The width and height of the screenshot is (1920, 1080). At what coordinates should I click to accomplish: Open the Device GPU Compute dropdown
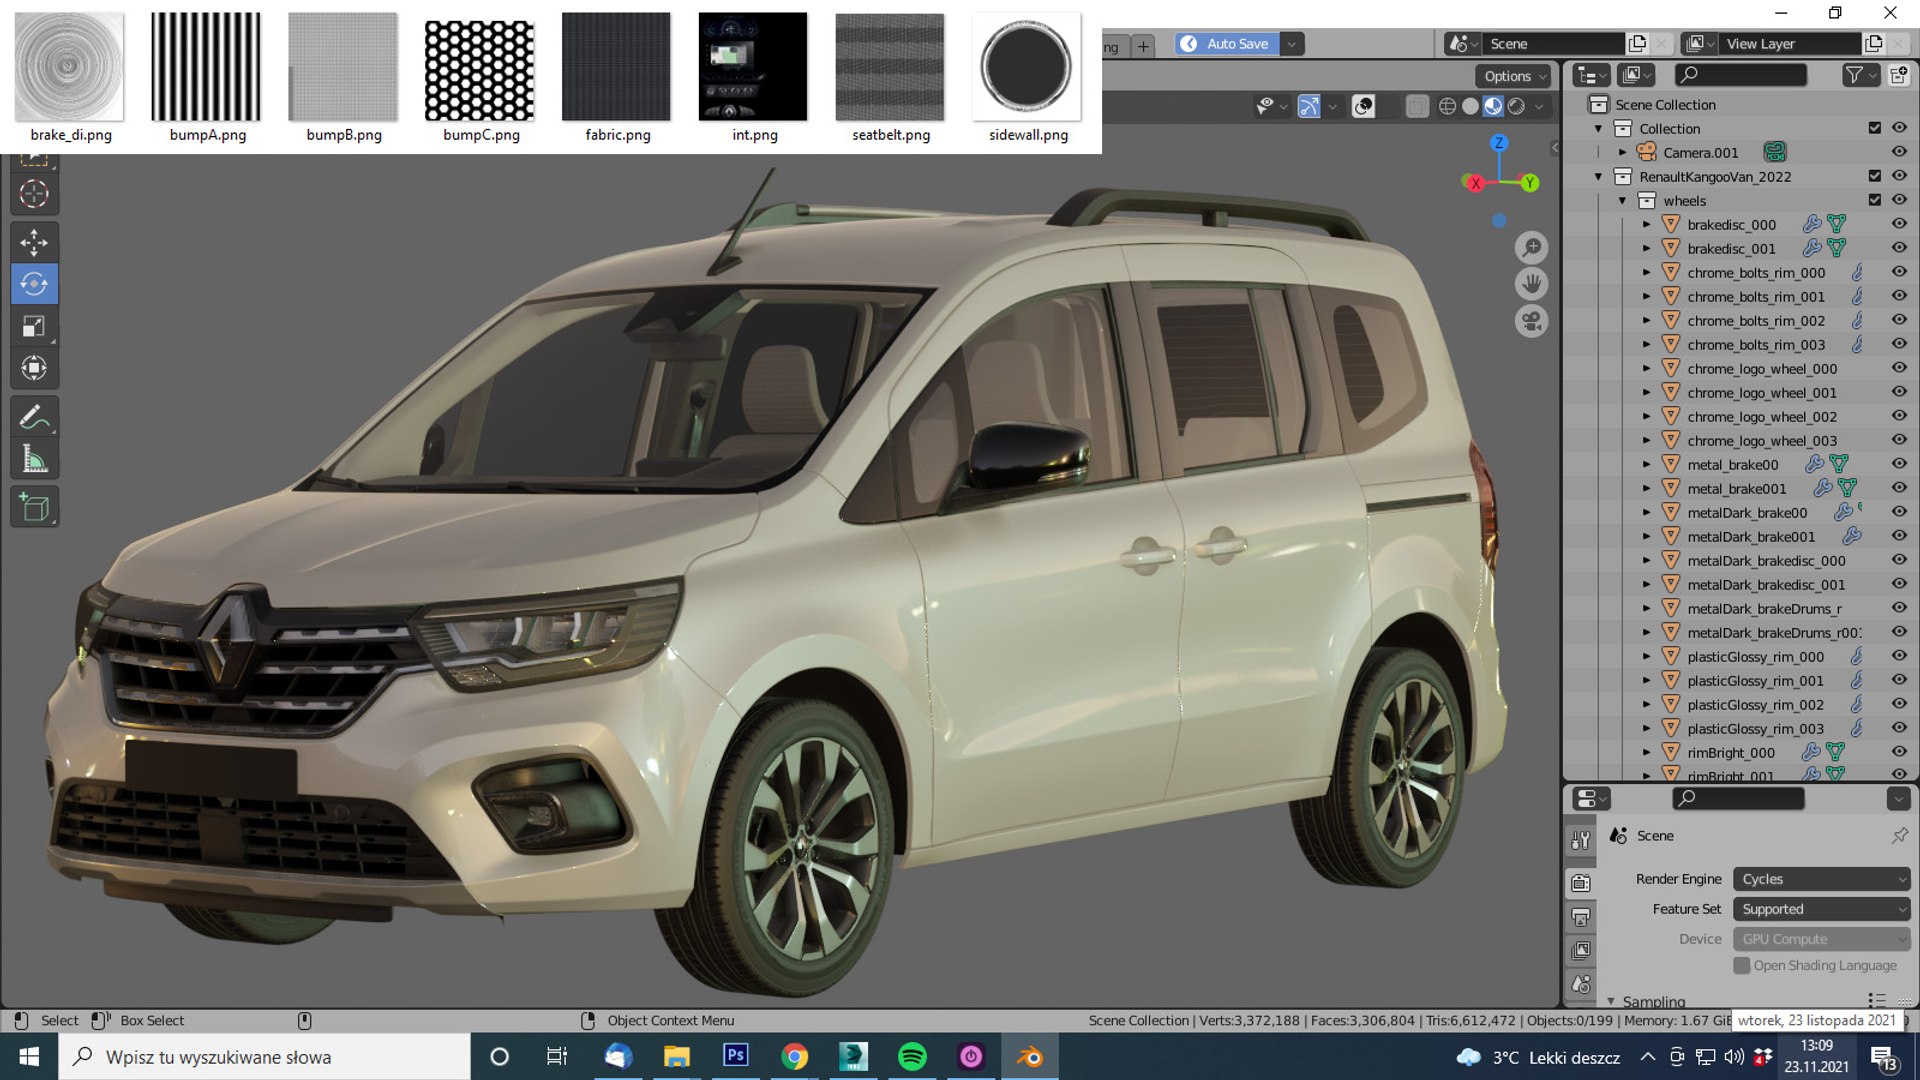[x=1822, y=939]
